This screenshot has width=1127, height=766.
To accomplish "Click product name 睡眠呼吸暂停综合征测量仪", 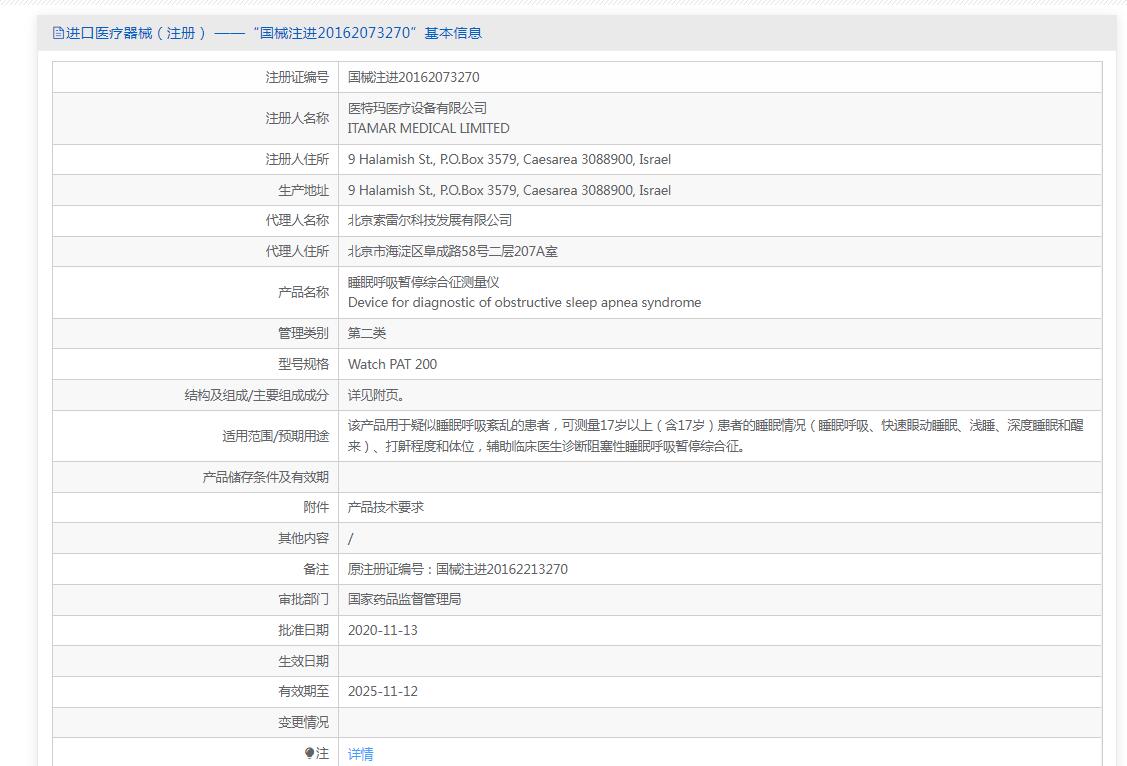I will click(x=423, y=282).
